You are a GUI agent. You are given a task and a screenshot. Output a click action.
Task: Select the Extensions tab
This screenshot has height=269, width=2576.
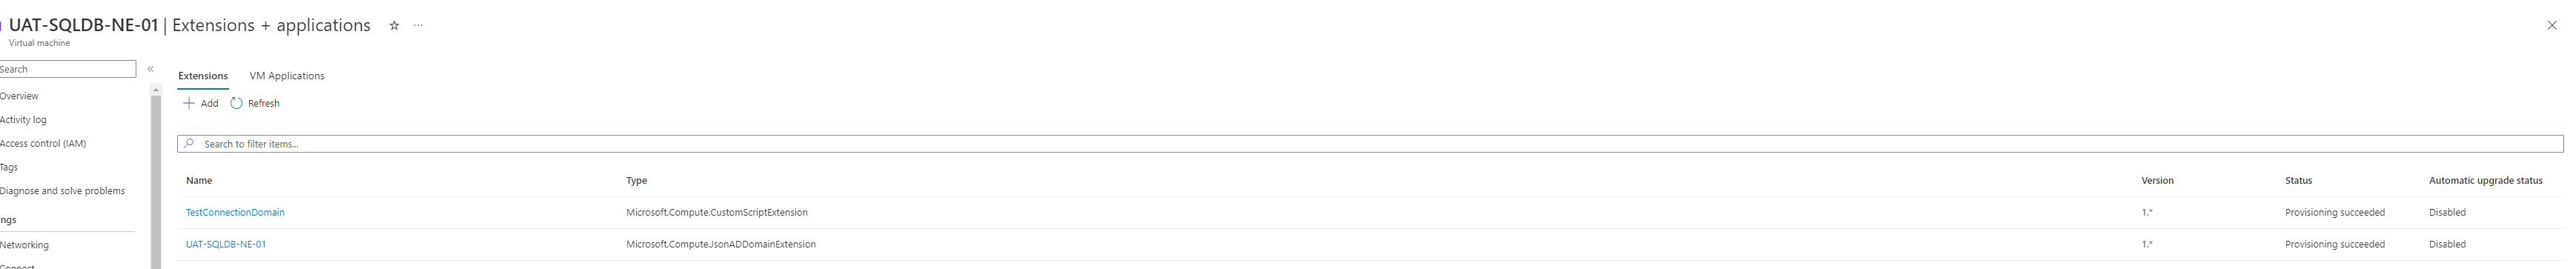[x=203, y=76]
